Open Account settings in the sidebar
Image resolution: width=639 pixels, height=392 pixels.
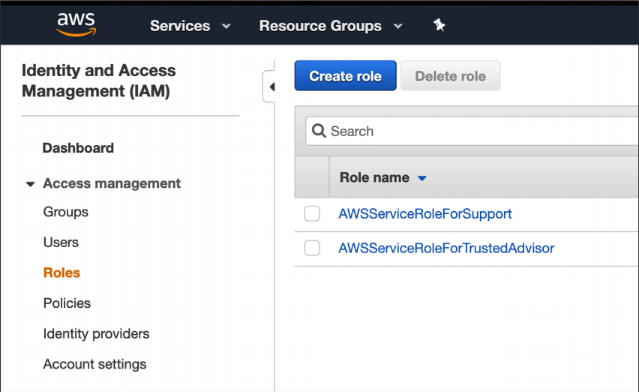[x=95, y=364]
